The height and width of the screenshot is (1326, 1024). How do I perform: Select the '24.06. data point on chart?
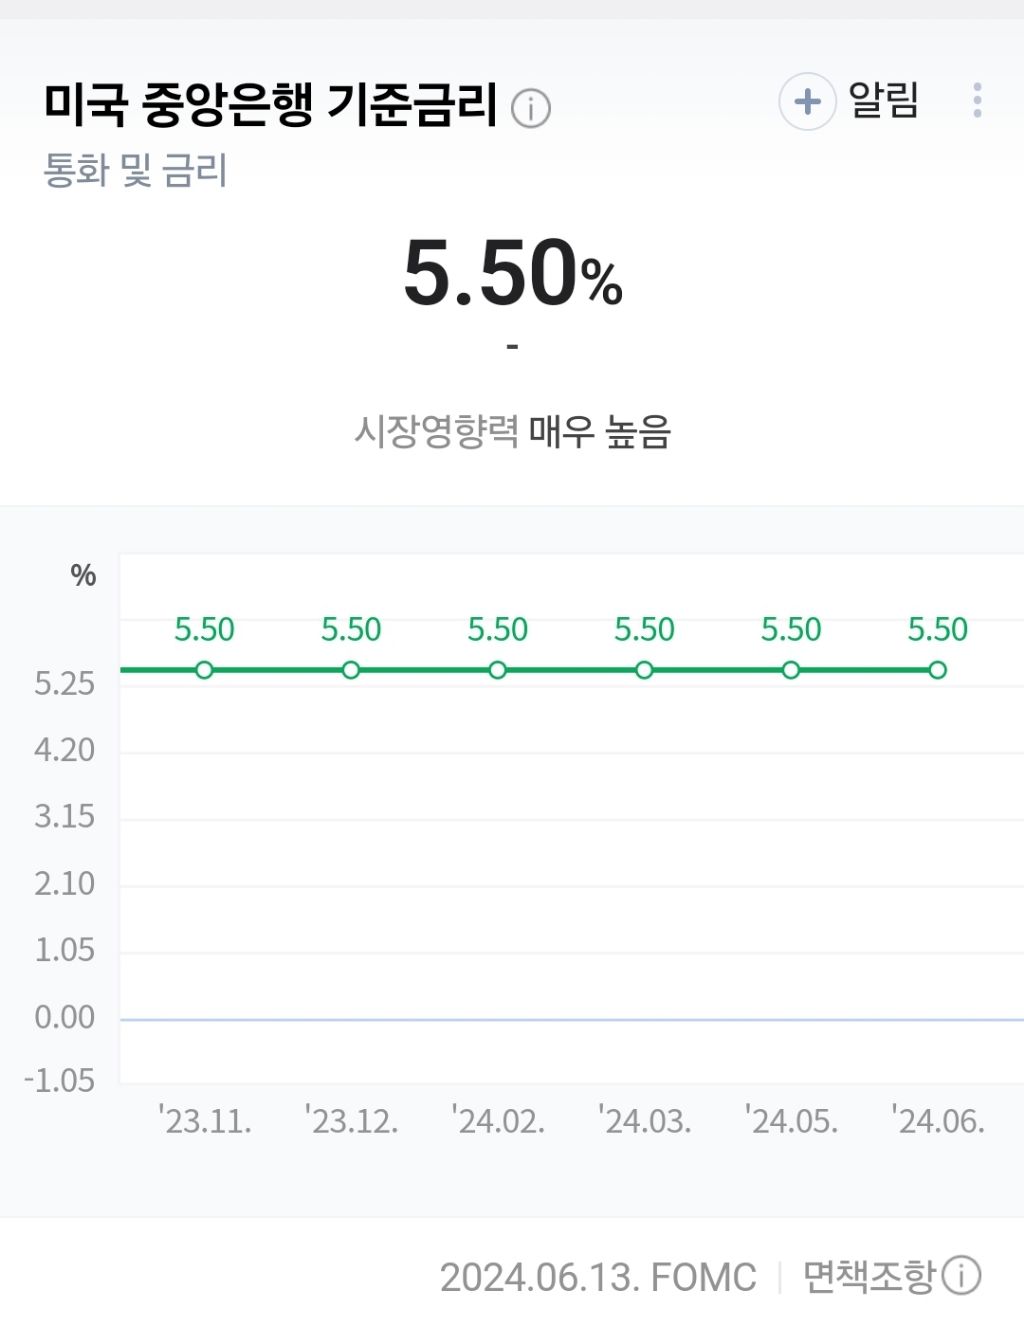937,670
